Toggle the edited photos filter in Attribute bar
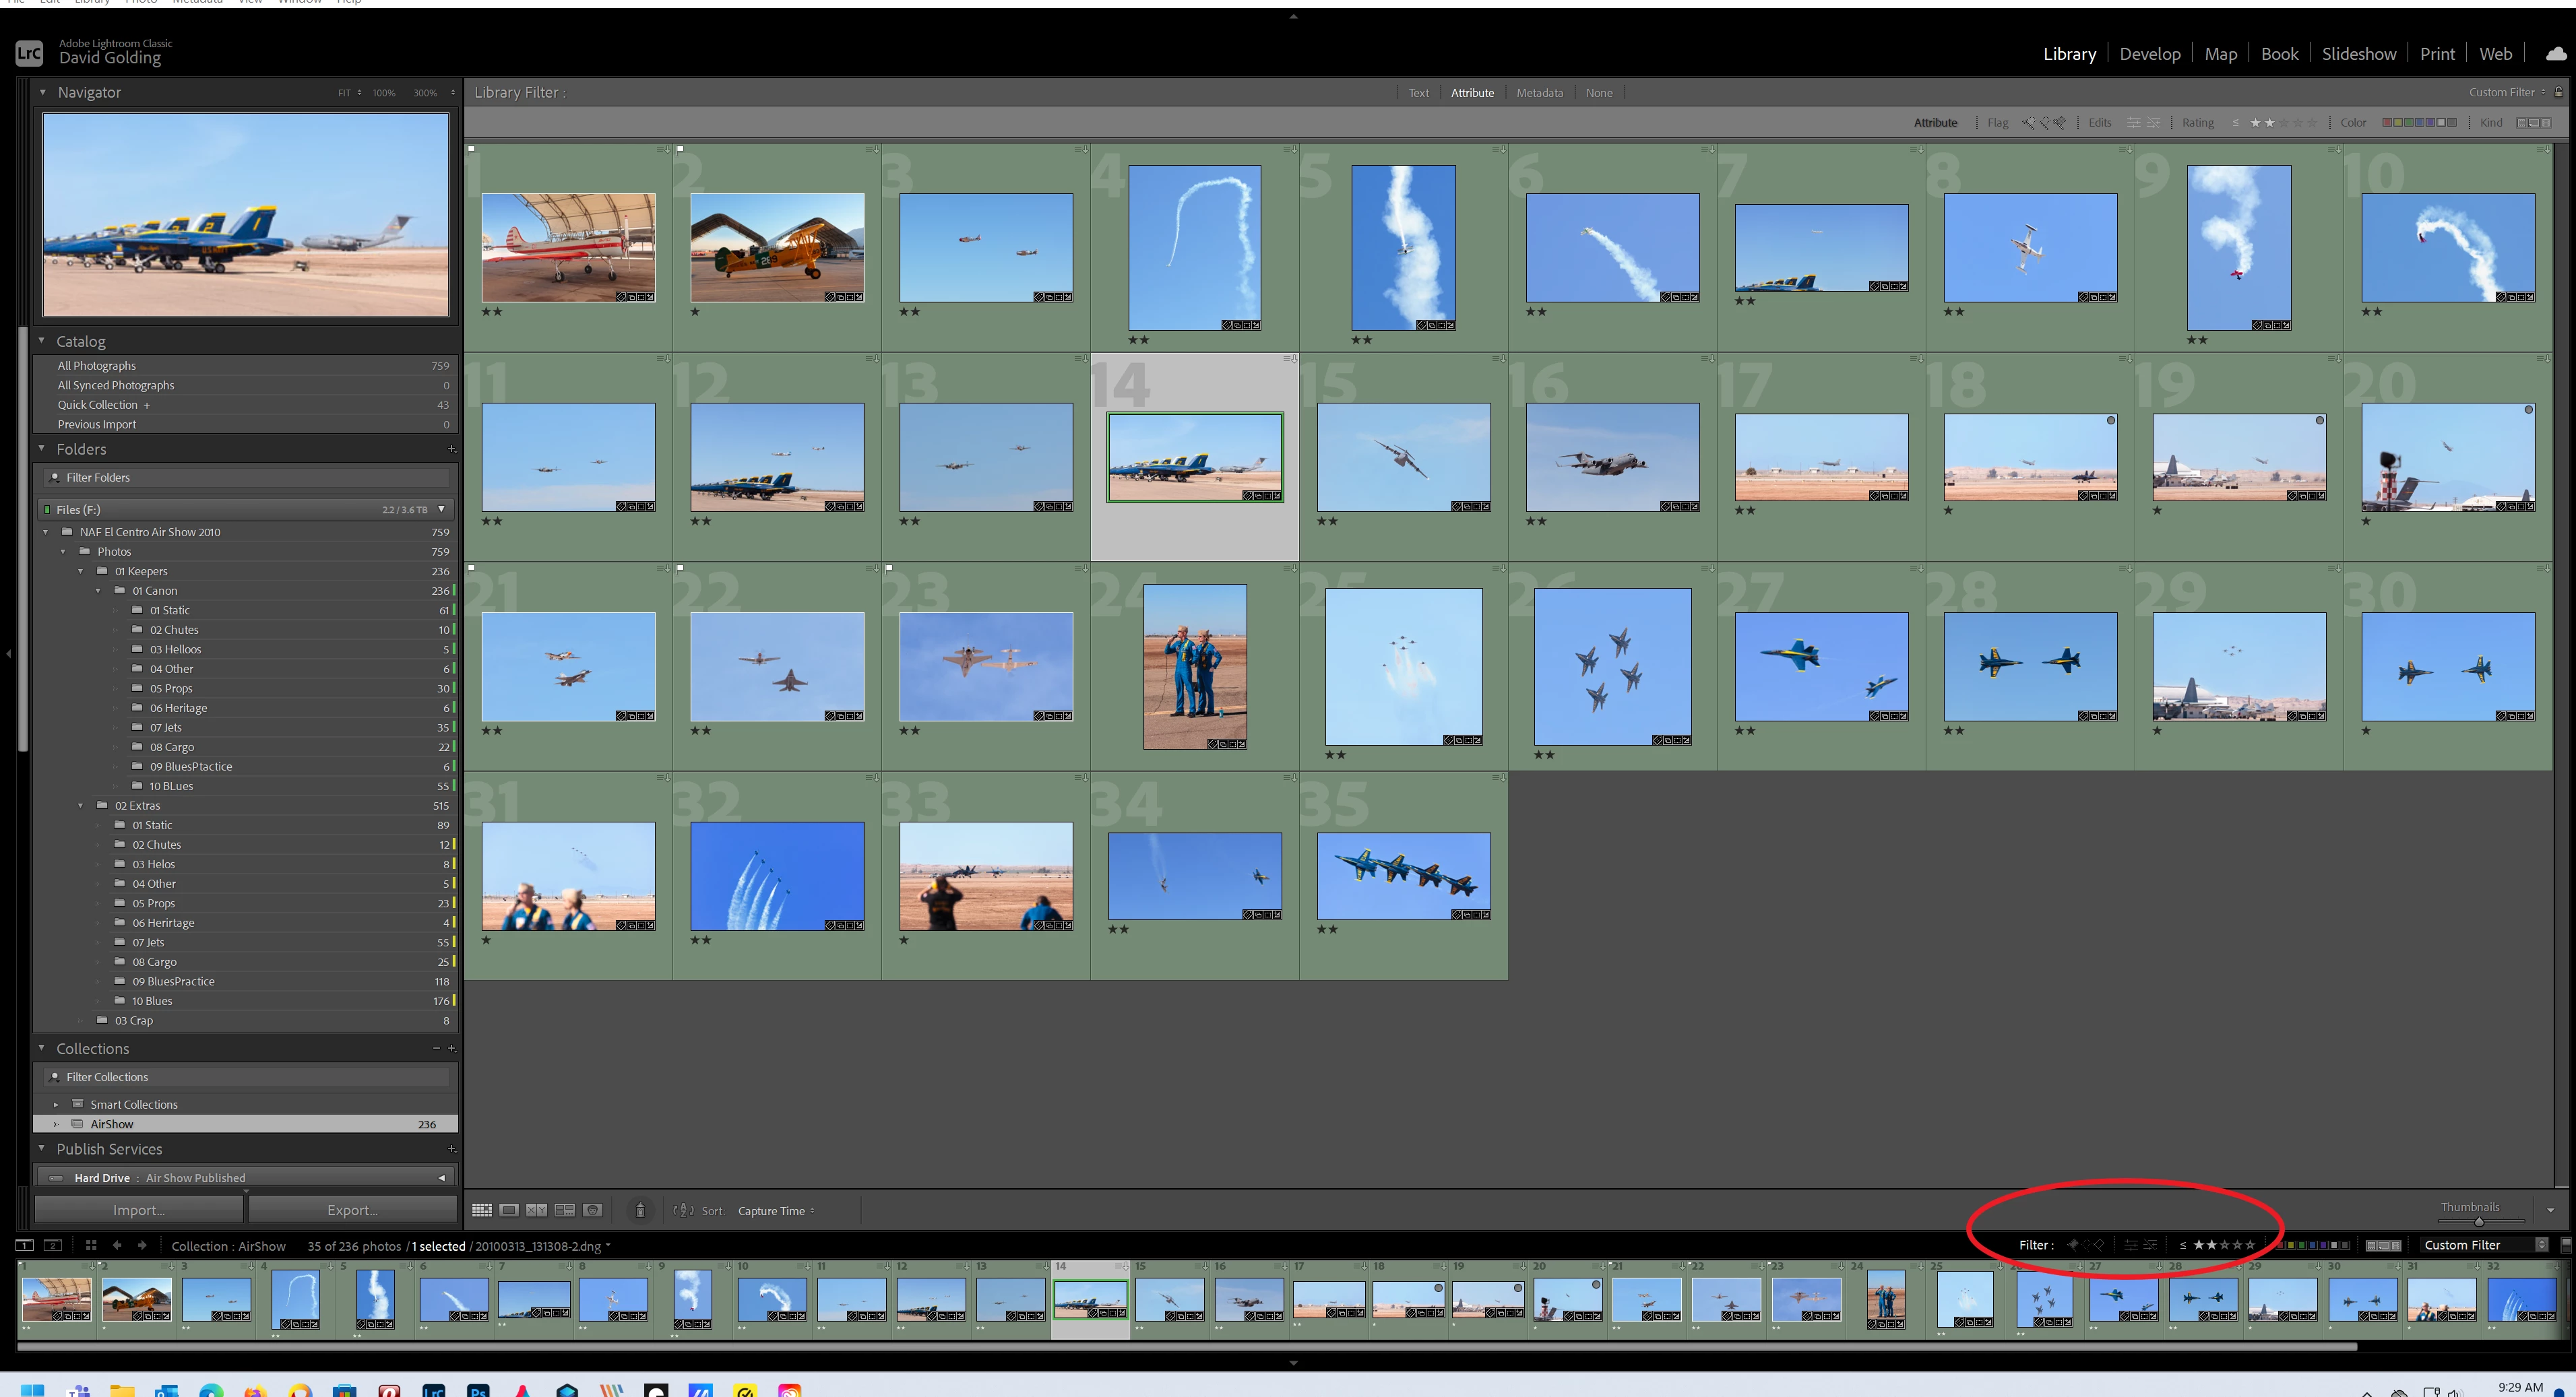 pyautogui.click(x=2133, y=122)
